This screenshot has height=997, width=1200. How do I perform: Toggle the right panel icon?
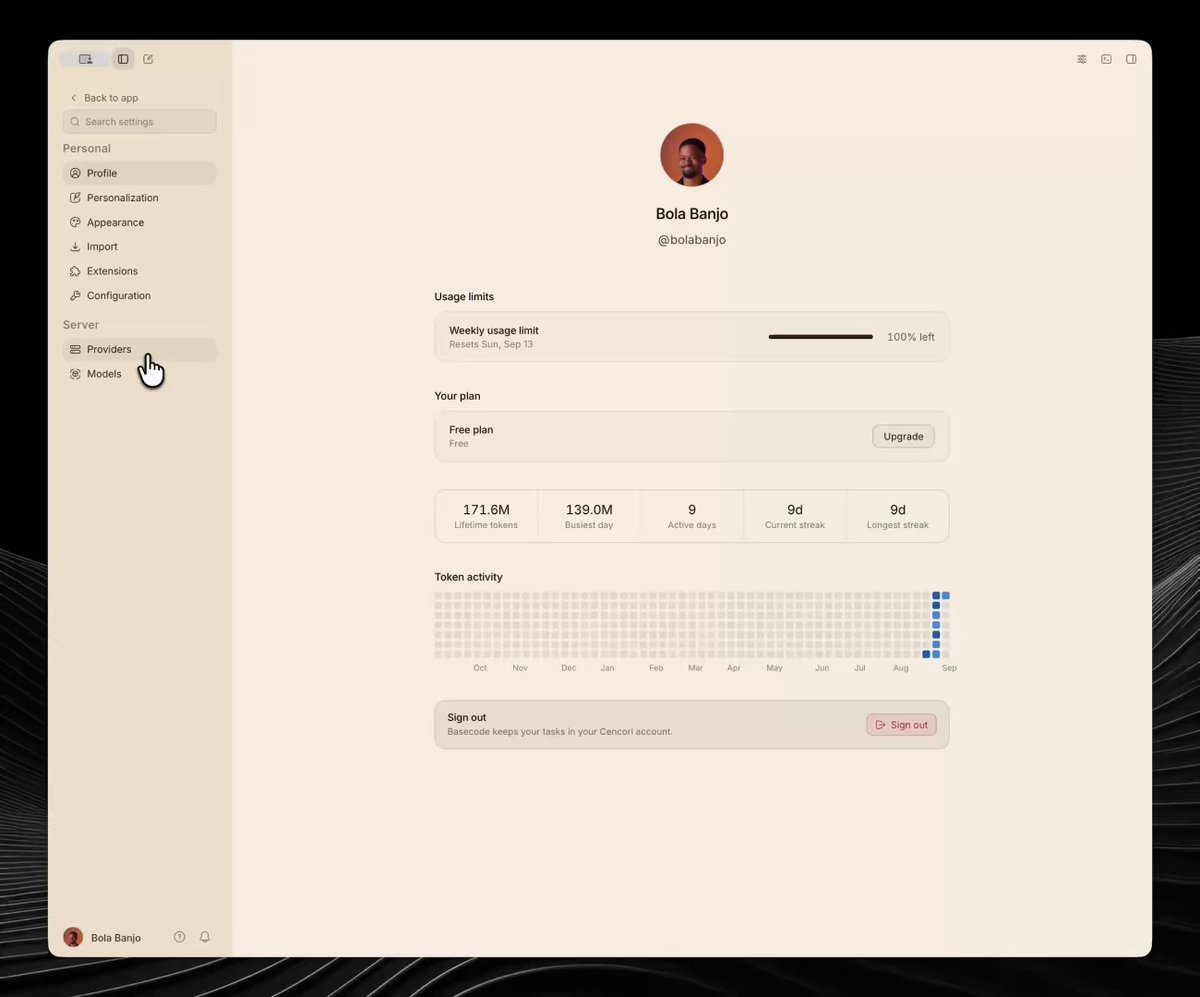[1131, 59]
